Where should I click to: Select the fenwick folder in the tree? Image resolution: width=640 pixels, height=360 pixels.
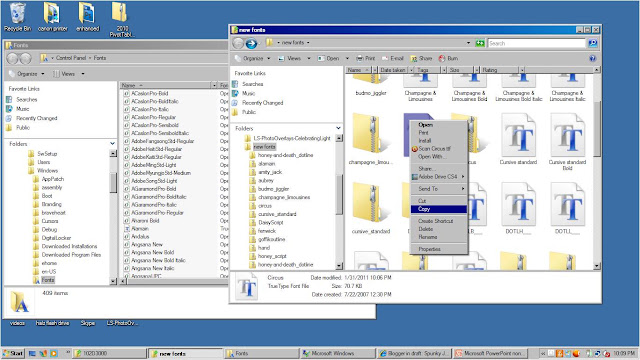tap(267, 231)
